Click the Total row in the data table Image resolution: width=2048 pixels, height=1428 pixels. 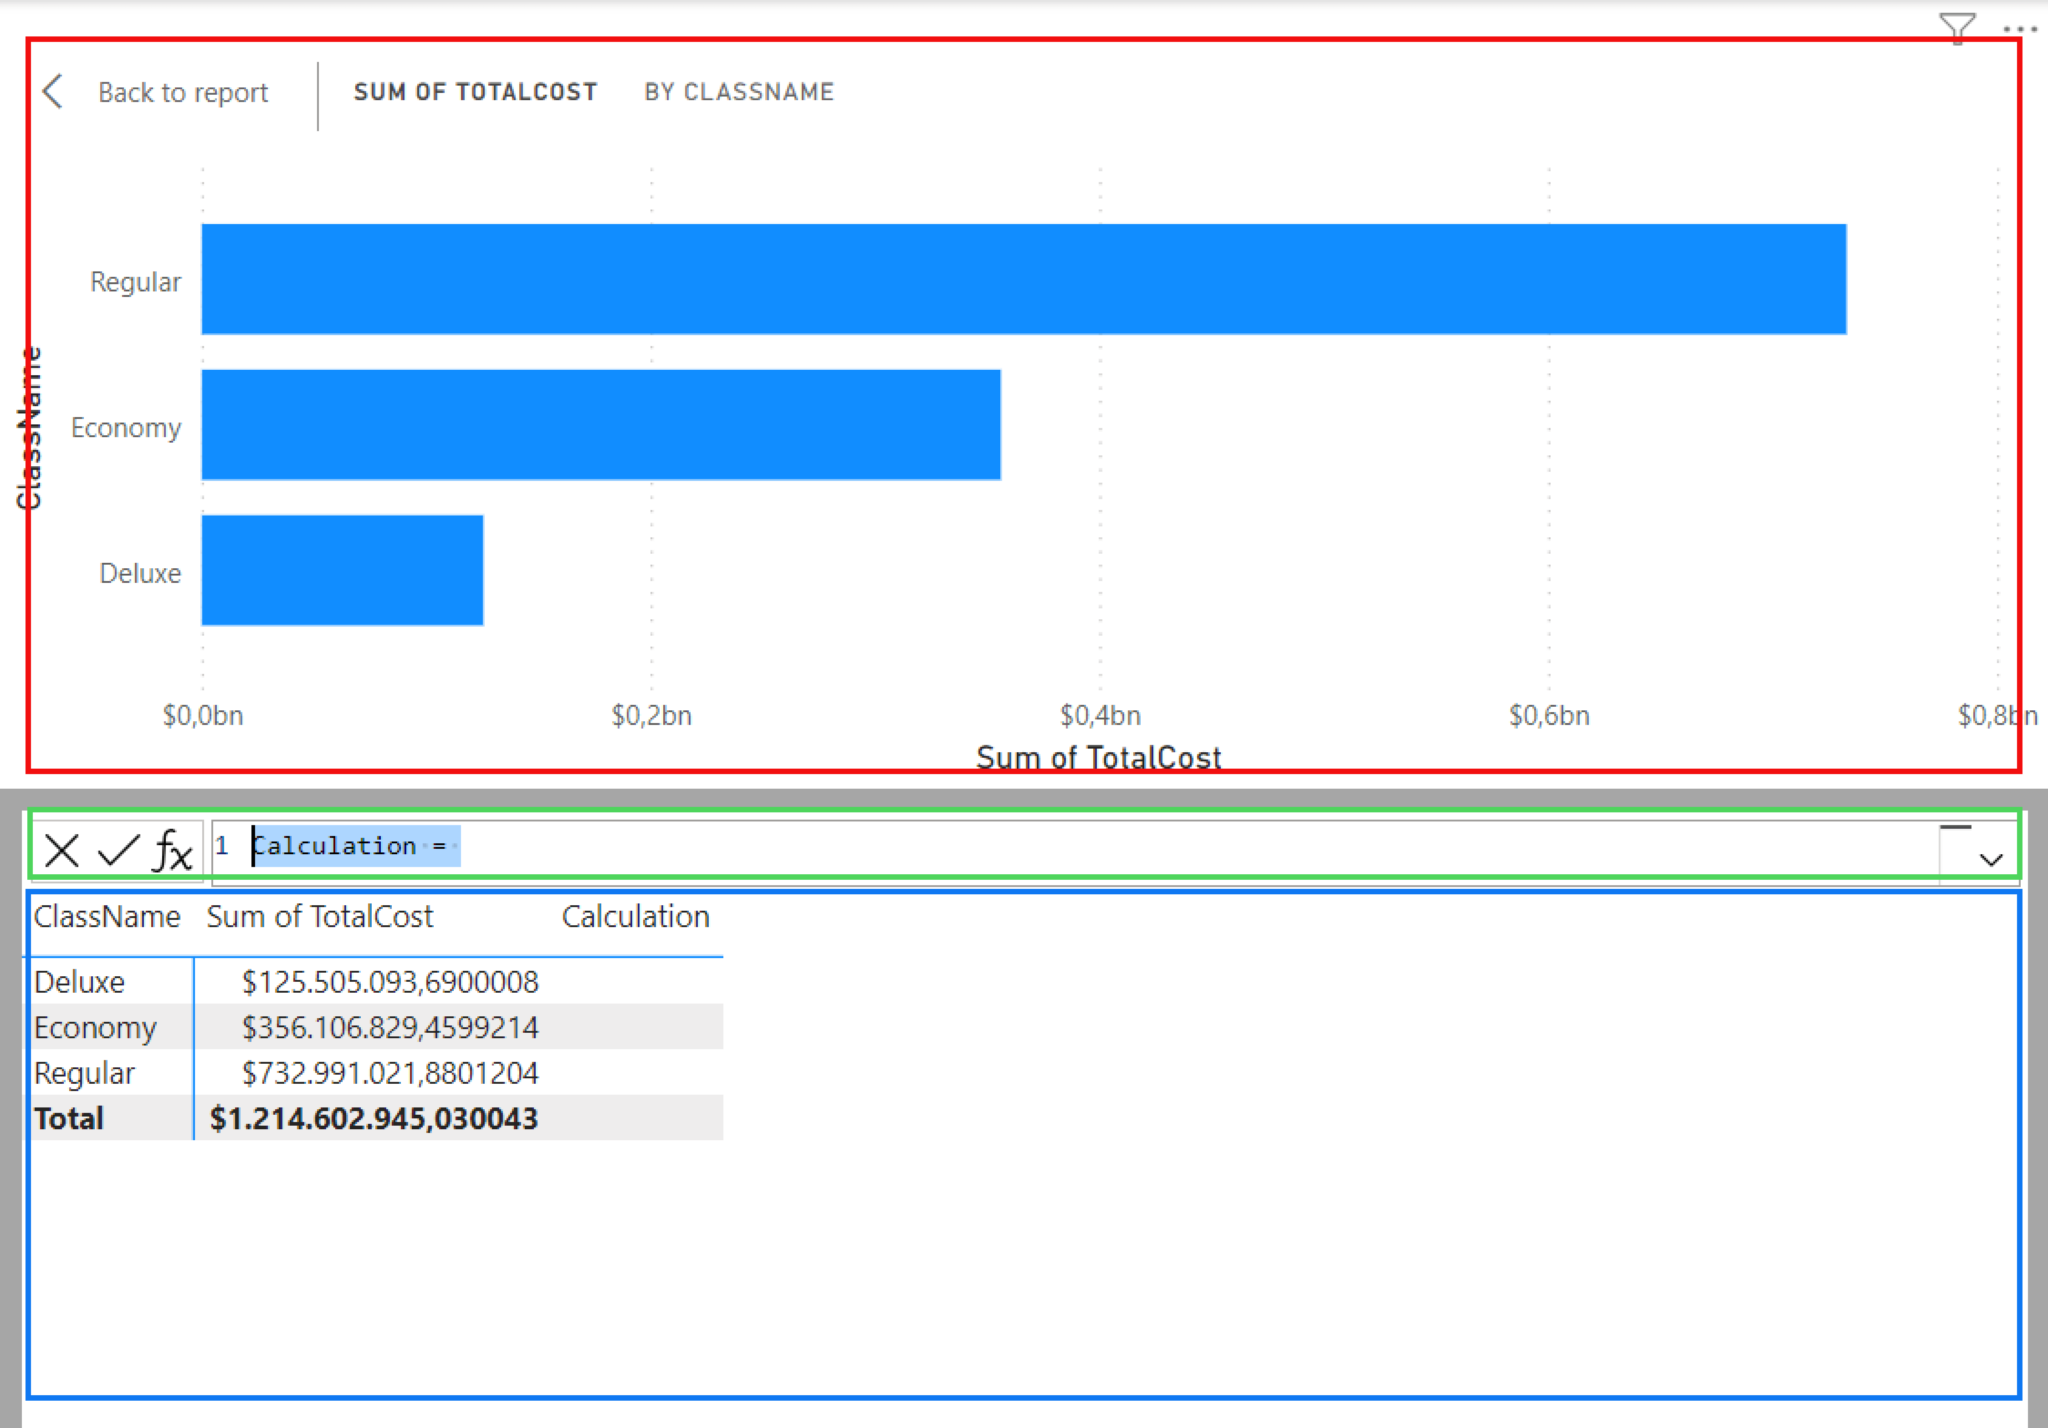68,1118
